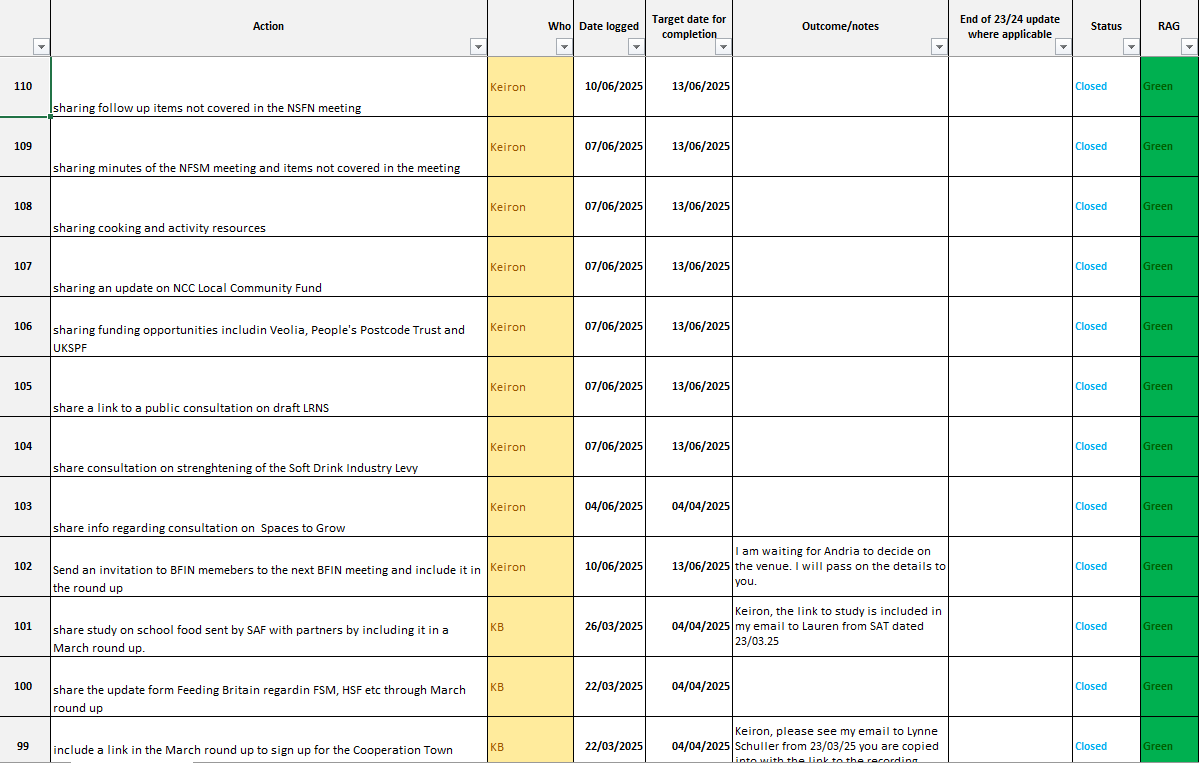Select the cell numbered 102
Viewport: 1199px width, 763px height.
[24, 567]
